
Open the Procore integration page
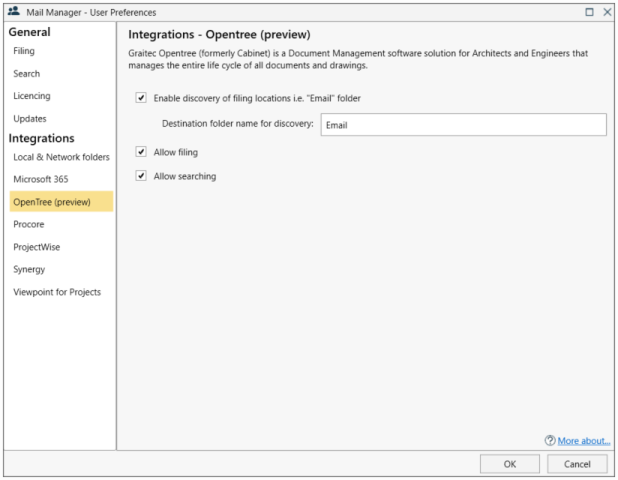pyautogui.click(x=29, y=224)
